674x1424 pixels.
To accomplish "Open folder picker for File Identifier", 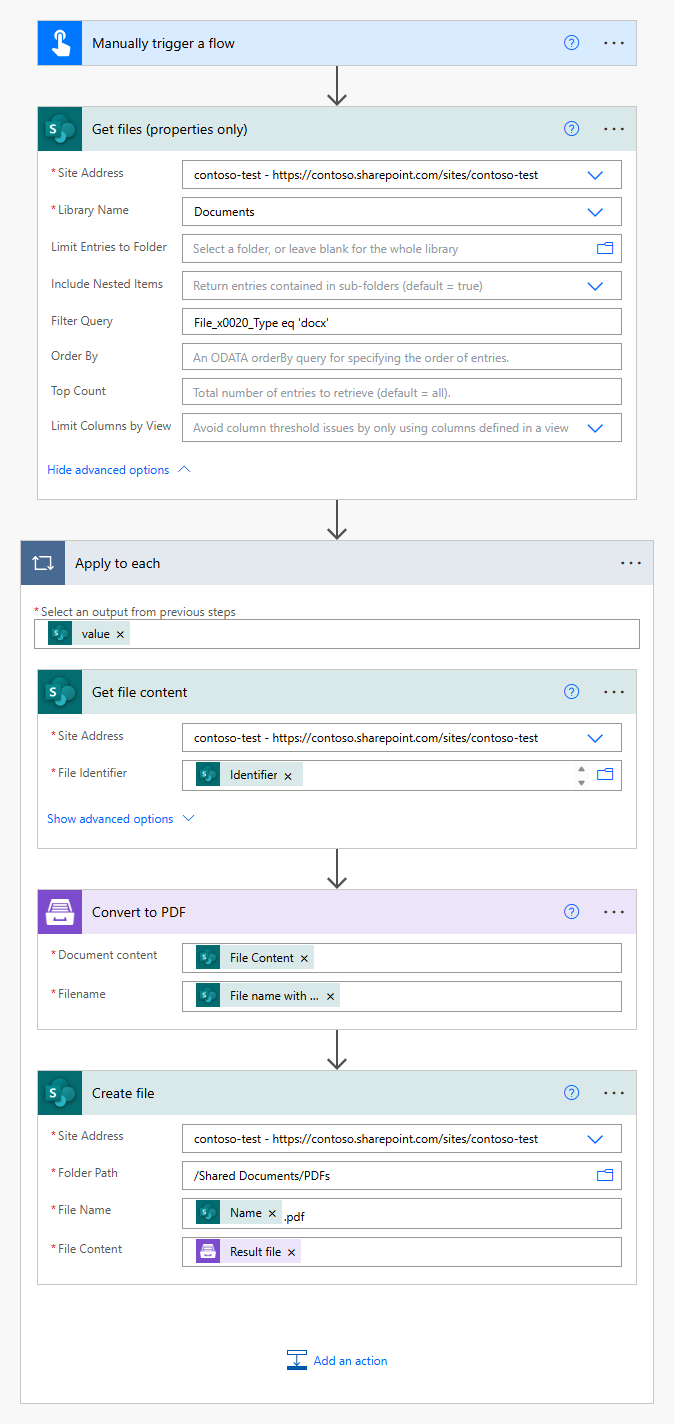I will point(605,774).
